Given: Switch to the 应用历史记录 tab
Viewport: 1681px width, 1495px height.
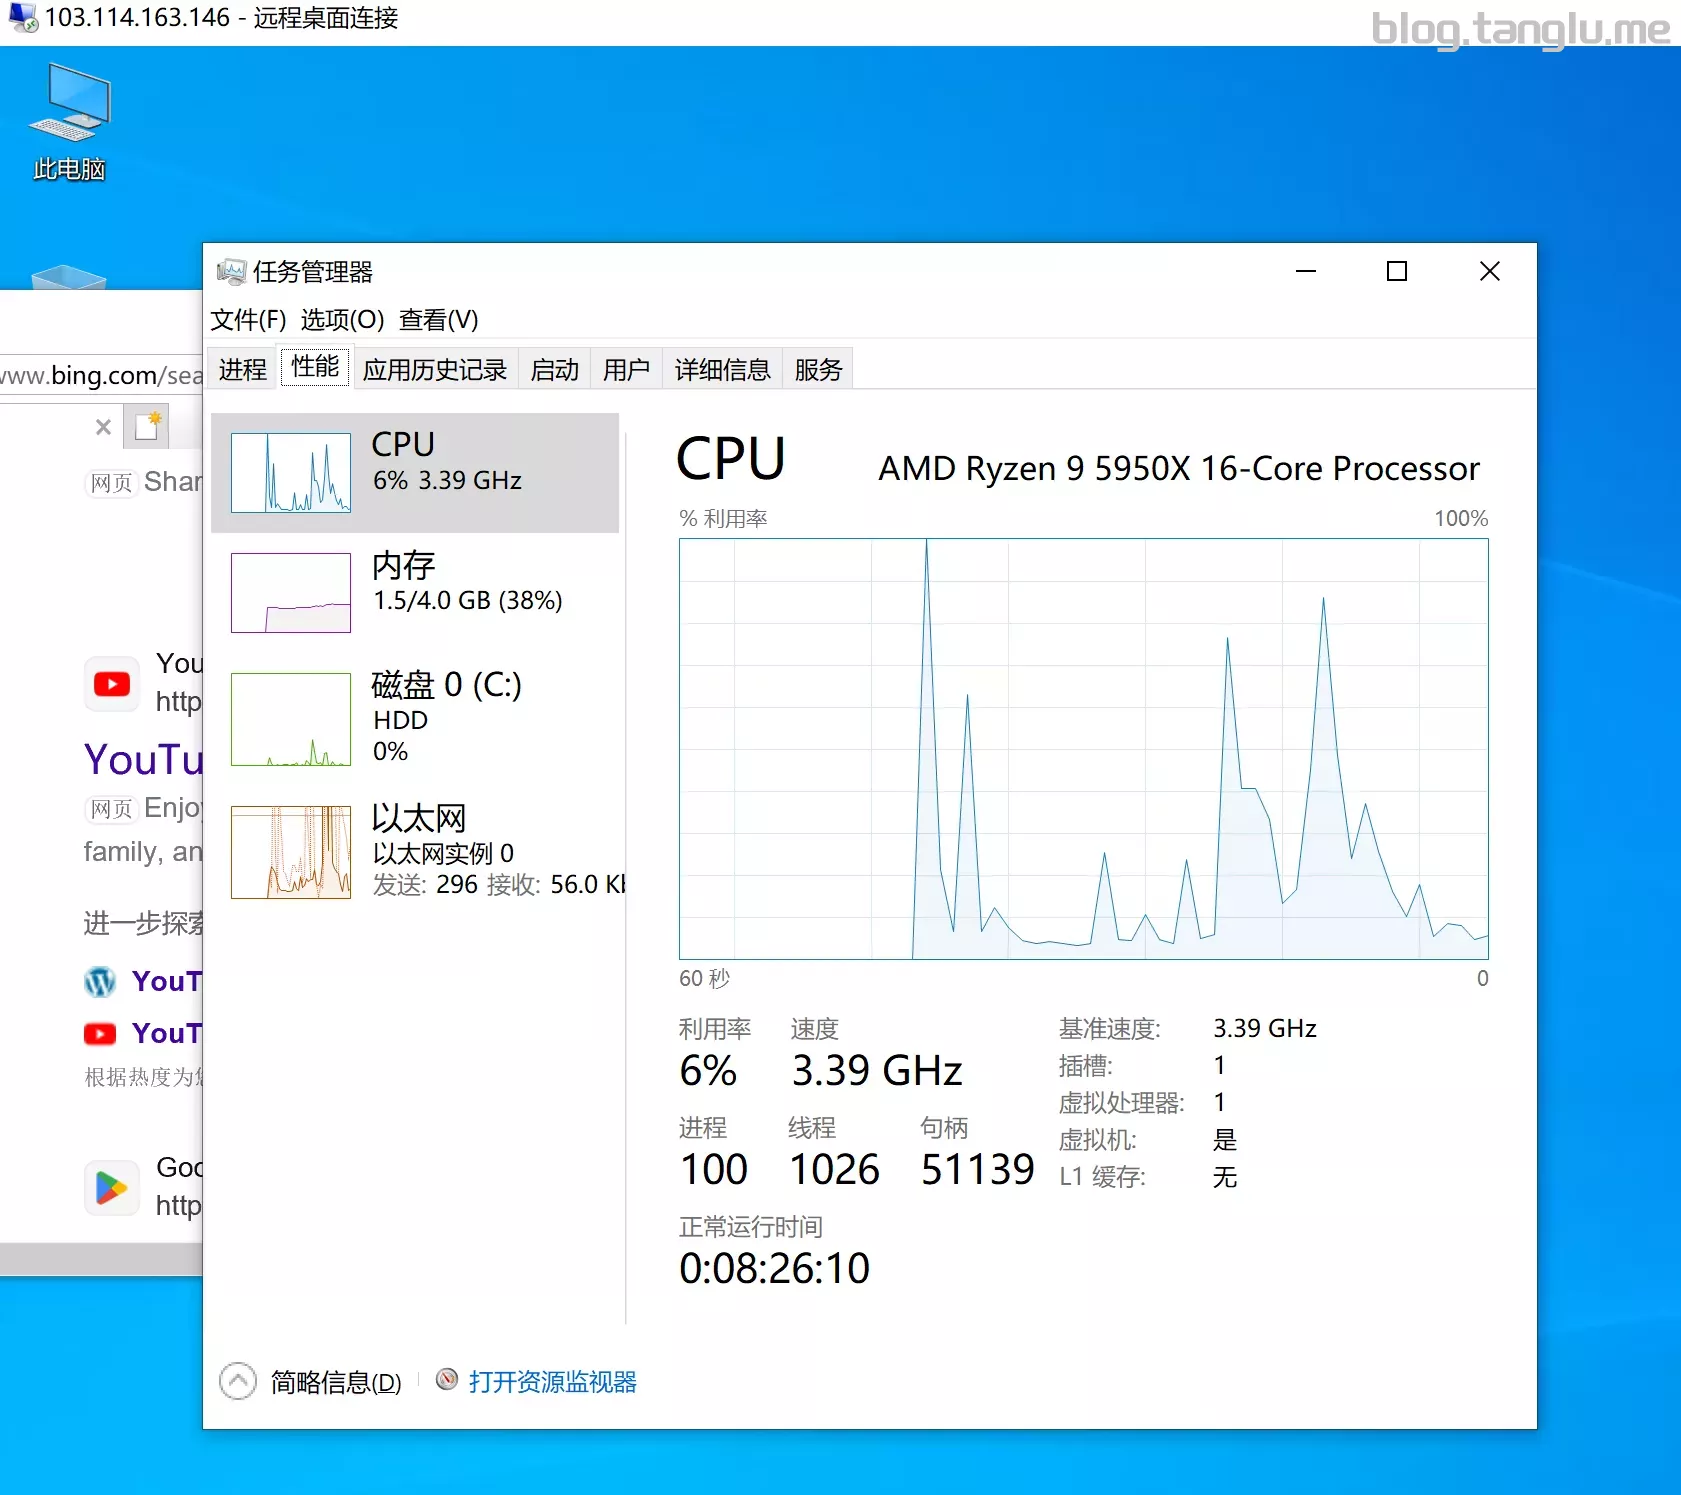Looking at the screenshot, I should tap(435, 370).
